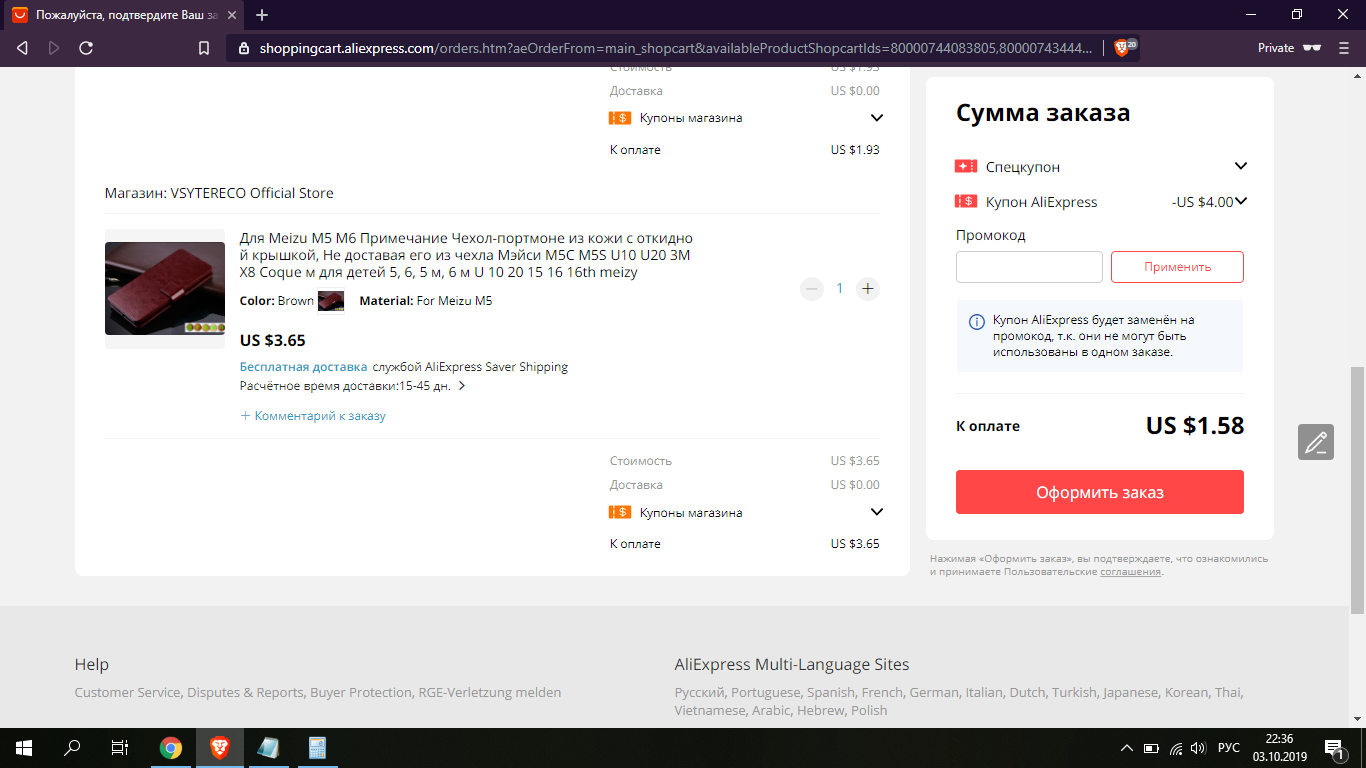This screenshot has width=1366, height=768.
Task: Open the Disputes & Reports footer link
Action: pyautogui.click(x=246, y=692)
